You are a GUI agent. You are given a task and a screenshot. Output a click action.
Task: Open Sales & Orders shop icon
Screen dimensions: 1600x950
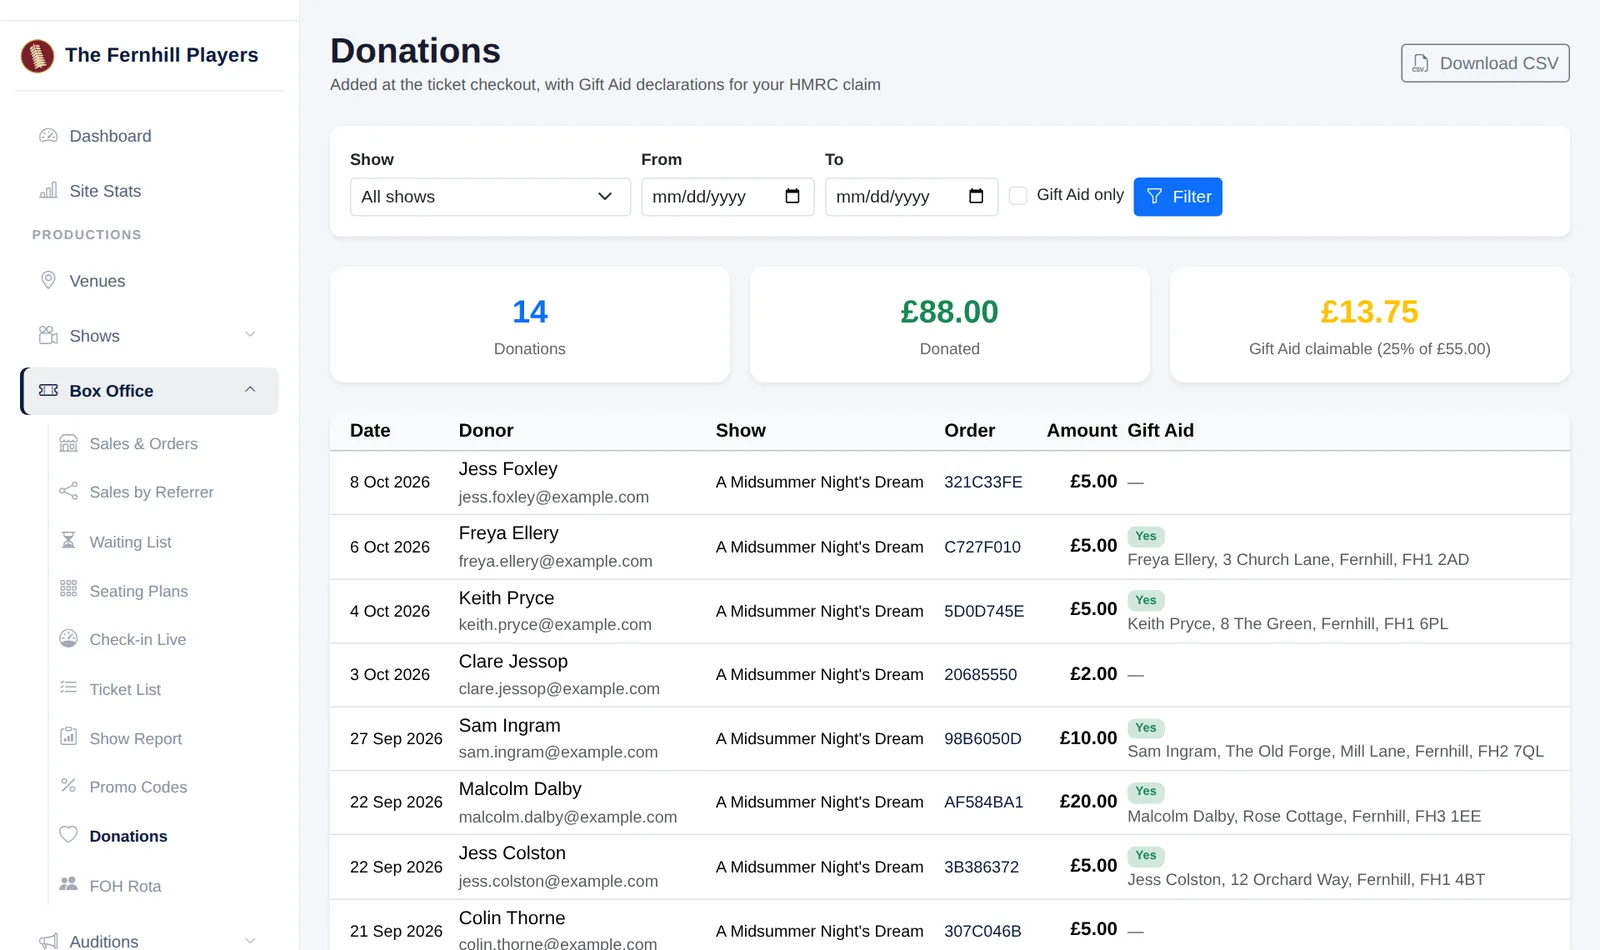[68, 443]
